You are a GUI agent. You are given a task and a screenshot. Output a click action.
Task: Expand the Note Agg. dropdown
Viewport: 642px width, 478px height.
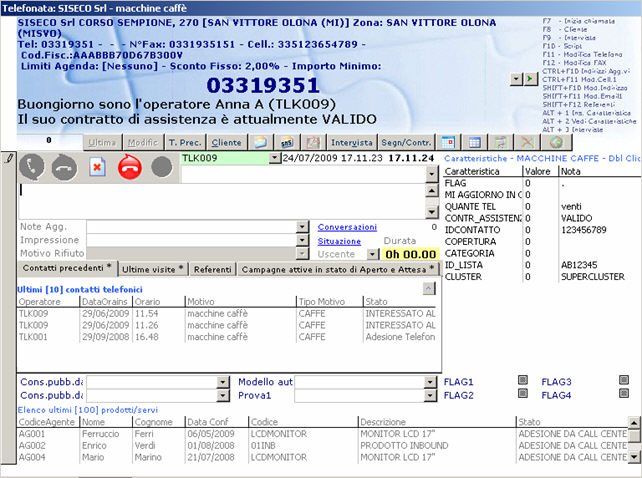coord(302,228)
